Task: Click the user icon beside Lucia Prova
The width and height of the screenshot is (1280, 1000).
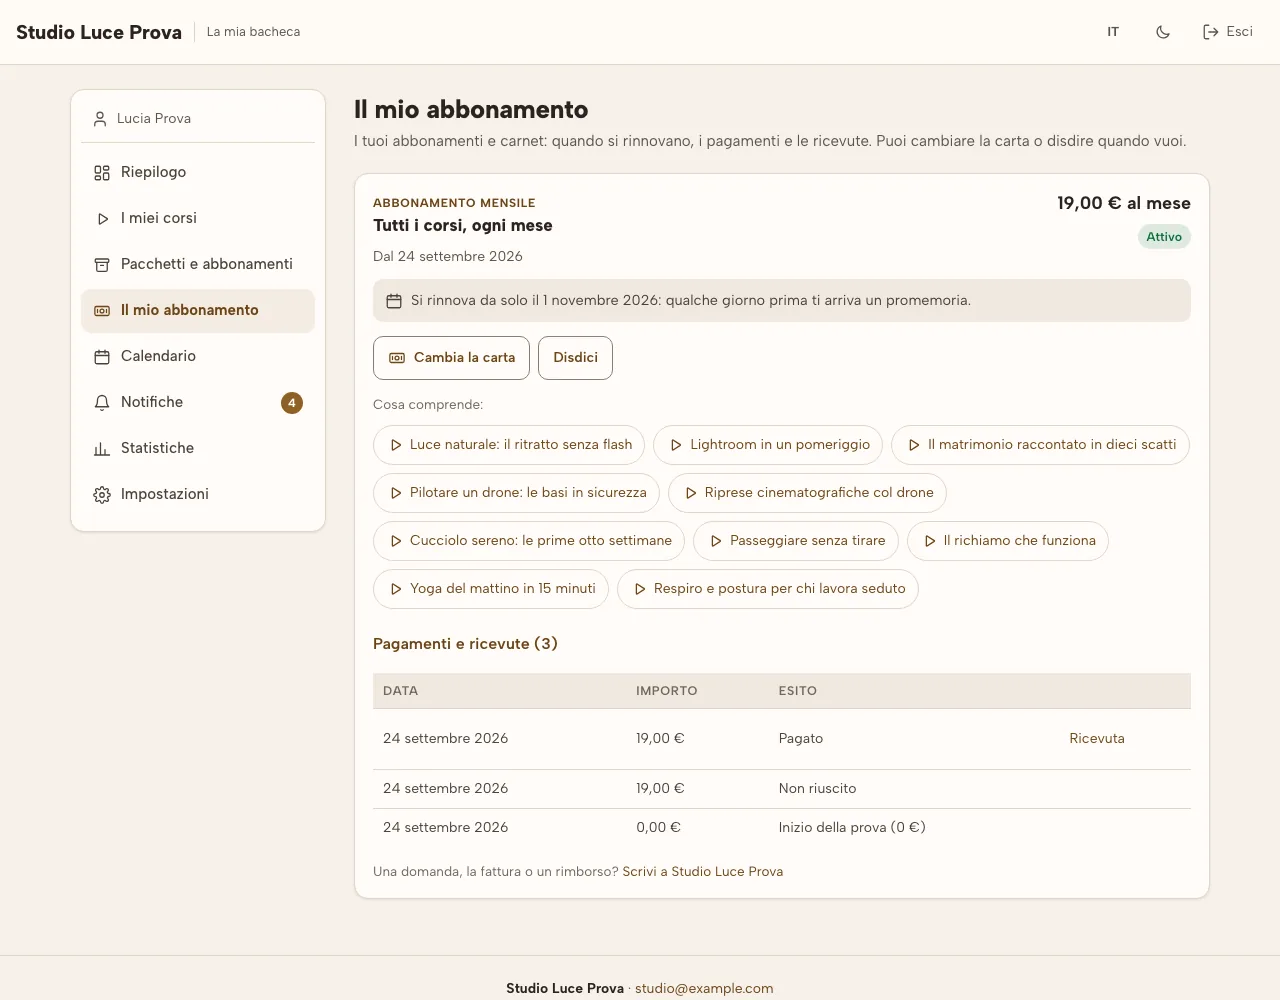Action: [100, 119]
